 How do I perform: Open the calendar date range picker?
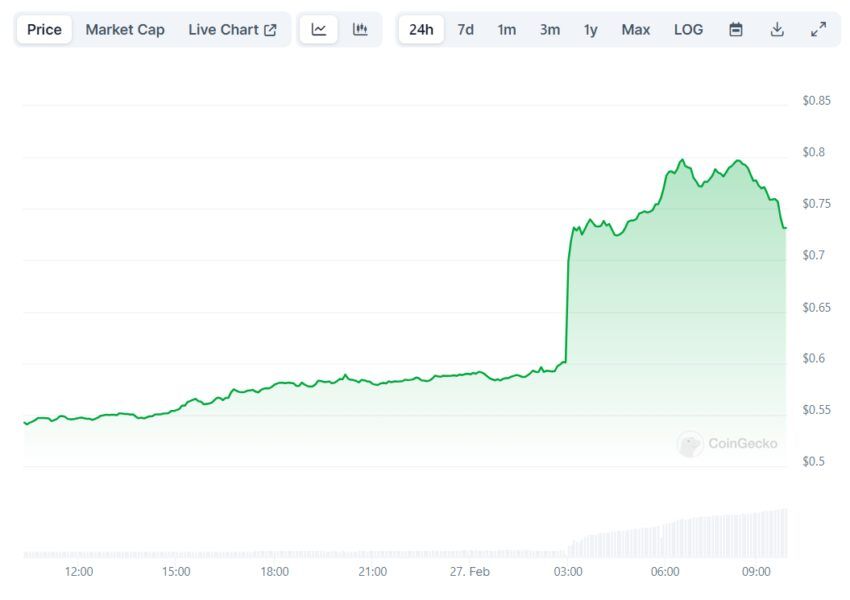[x=736, y=29]
